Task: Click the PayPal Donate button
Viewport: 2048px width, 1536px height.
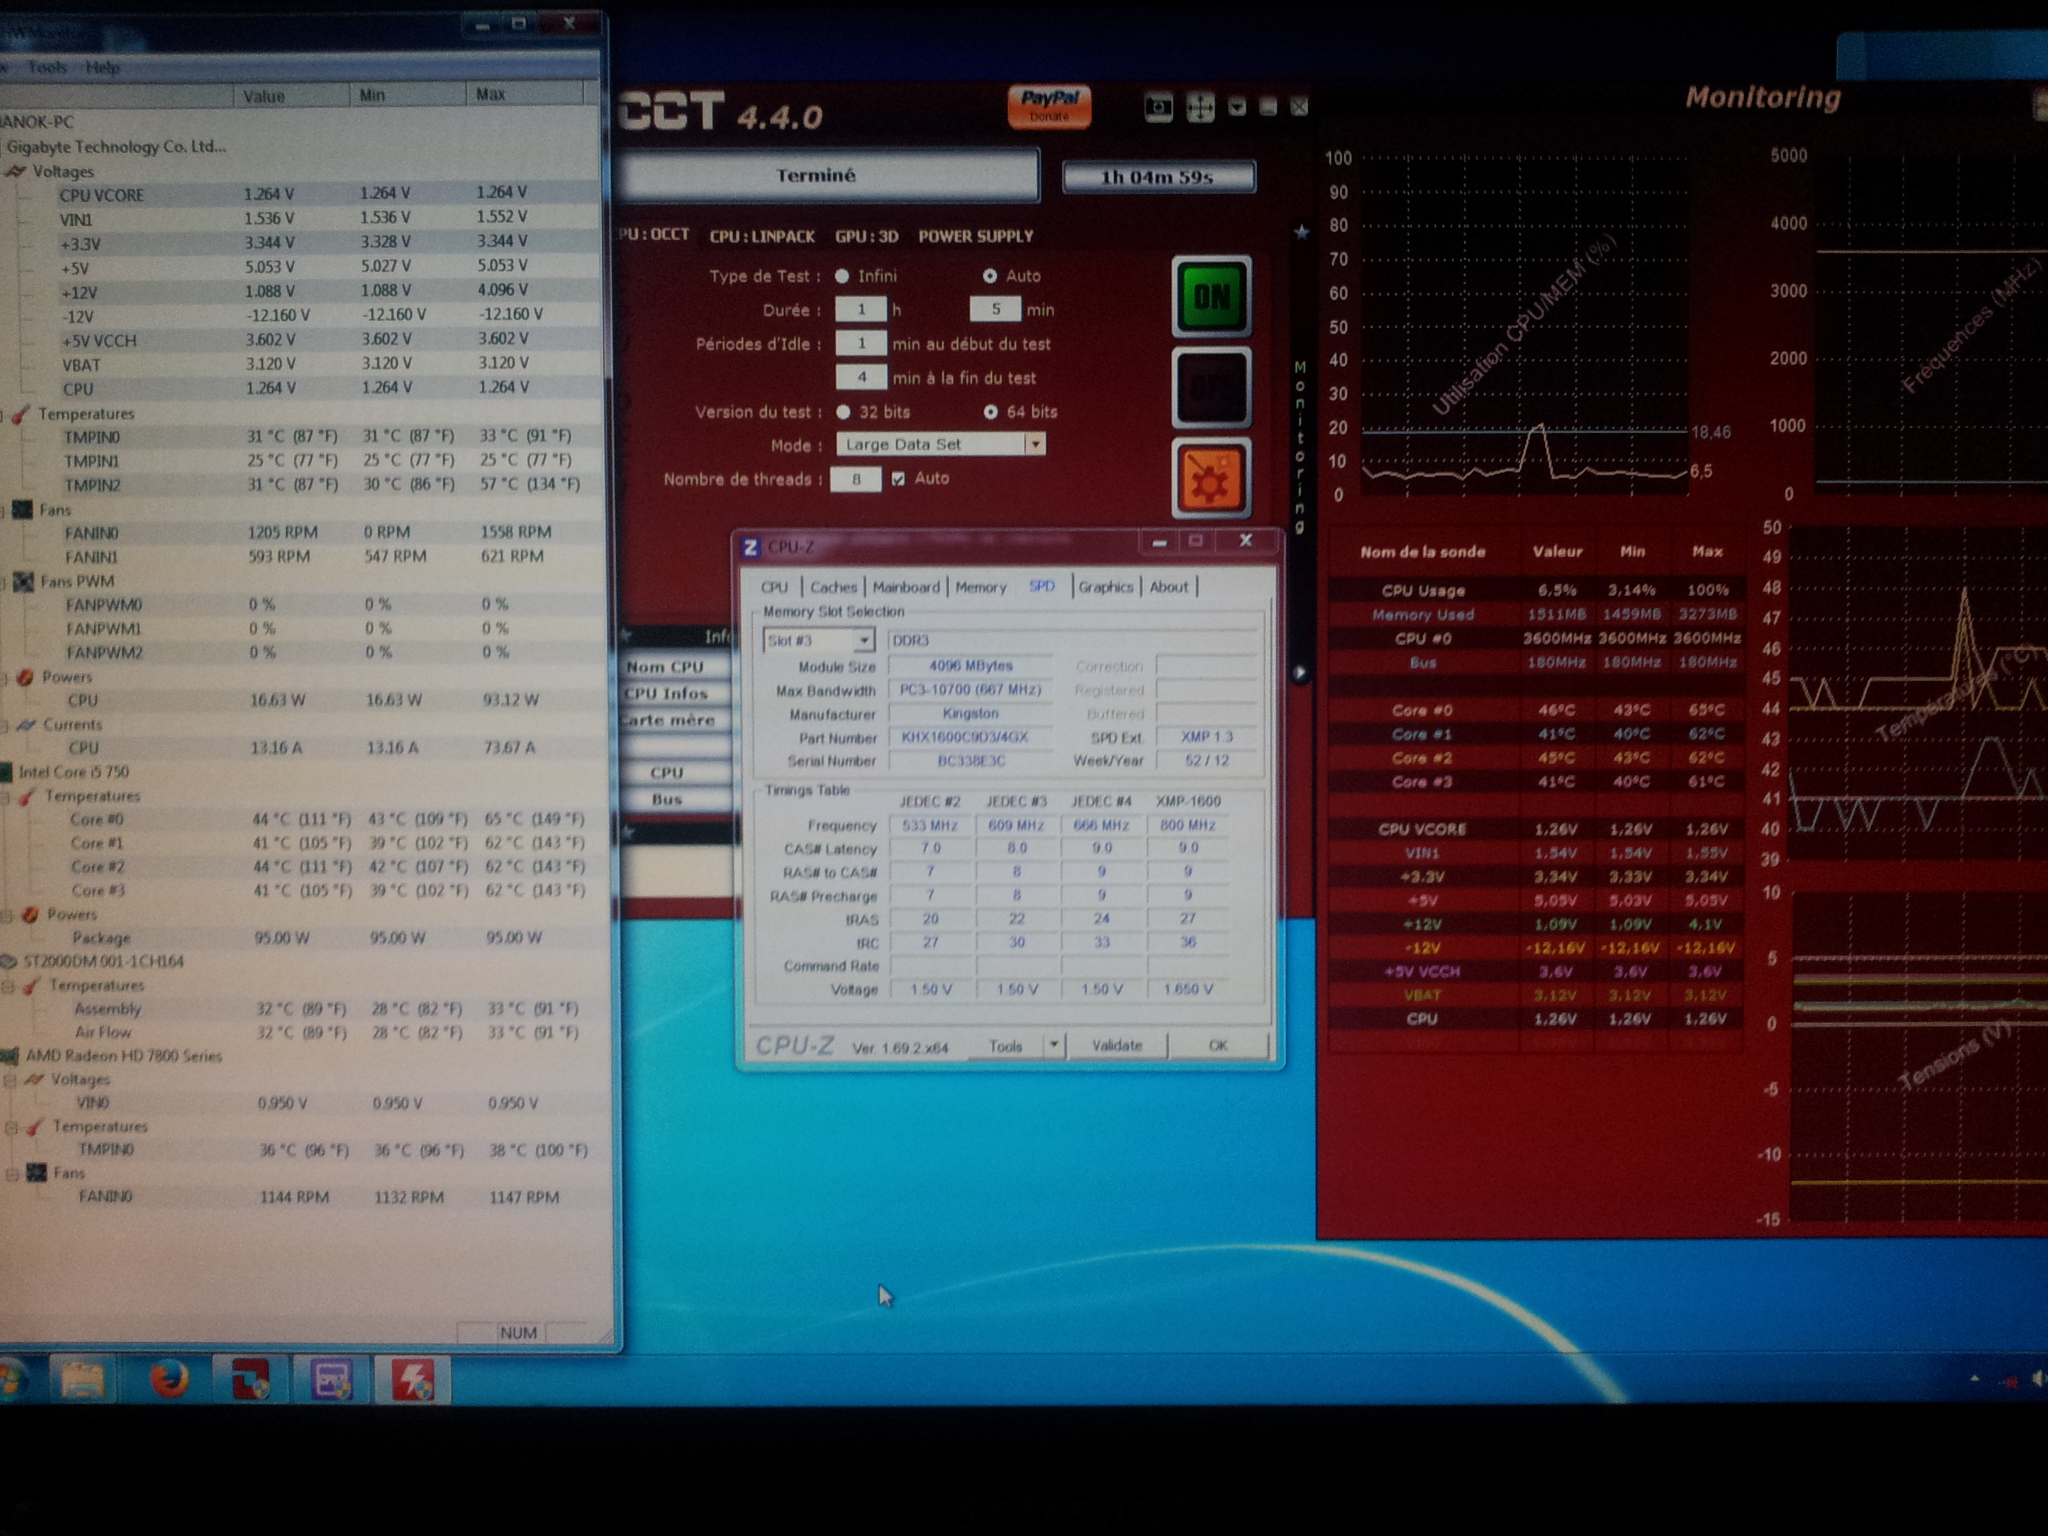Action: pyautogui.click(x=1049, y=105)
